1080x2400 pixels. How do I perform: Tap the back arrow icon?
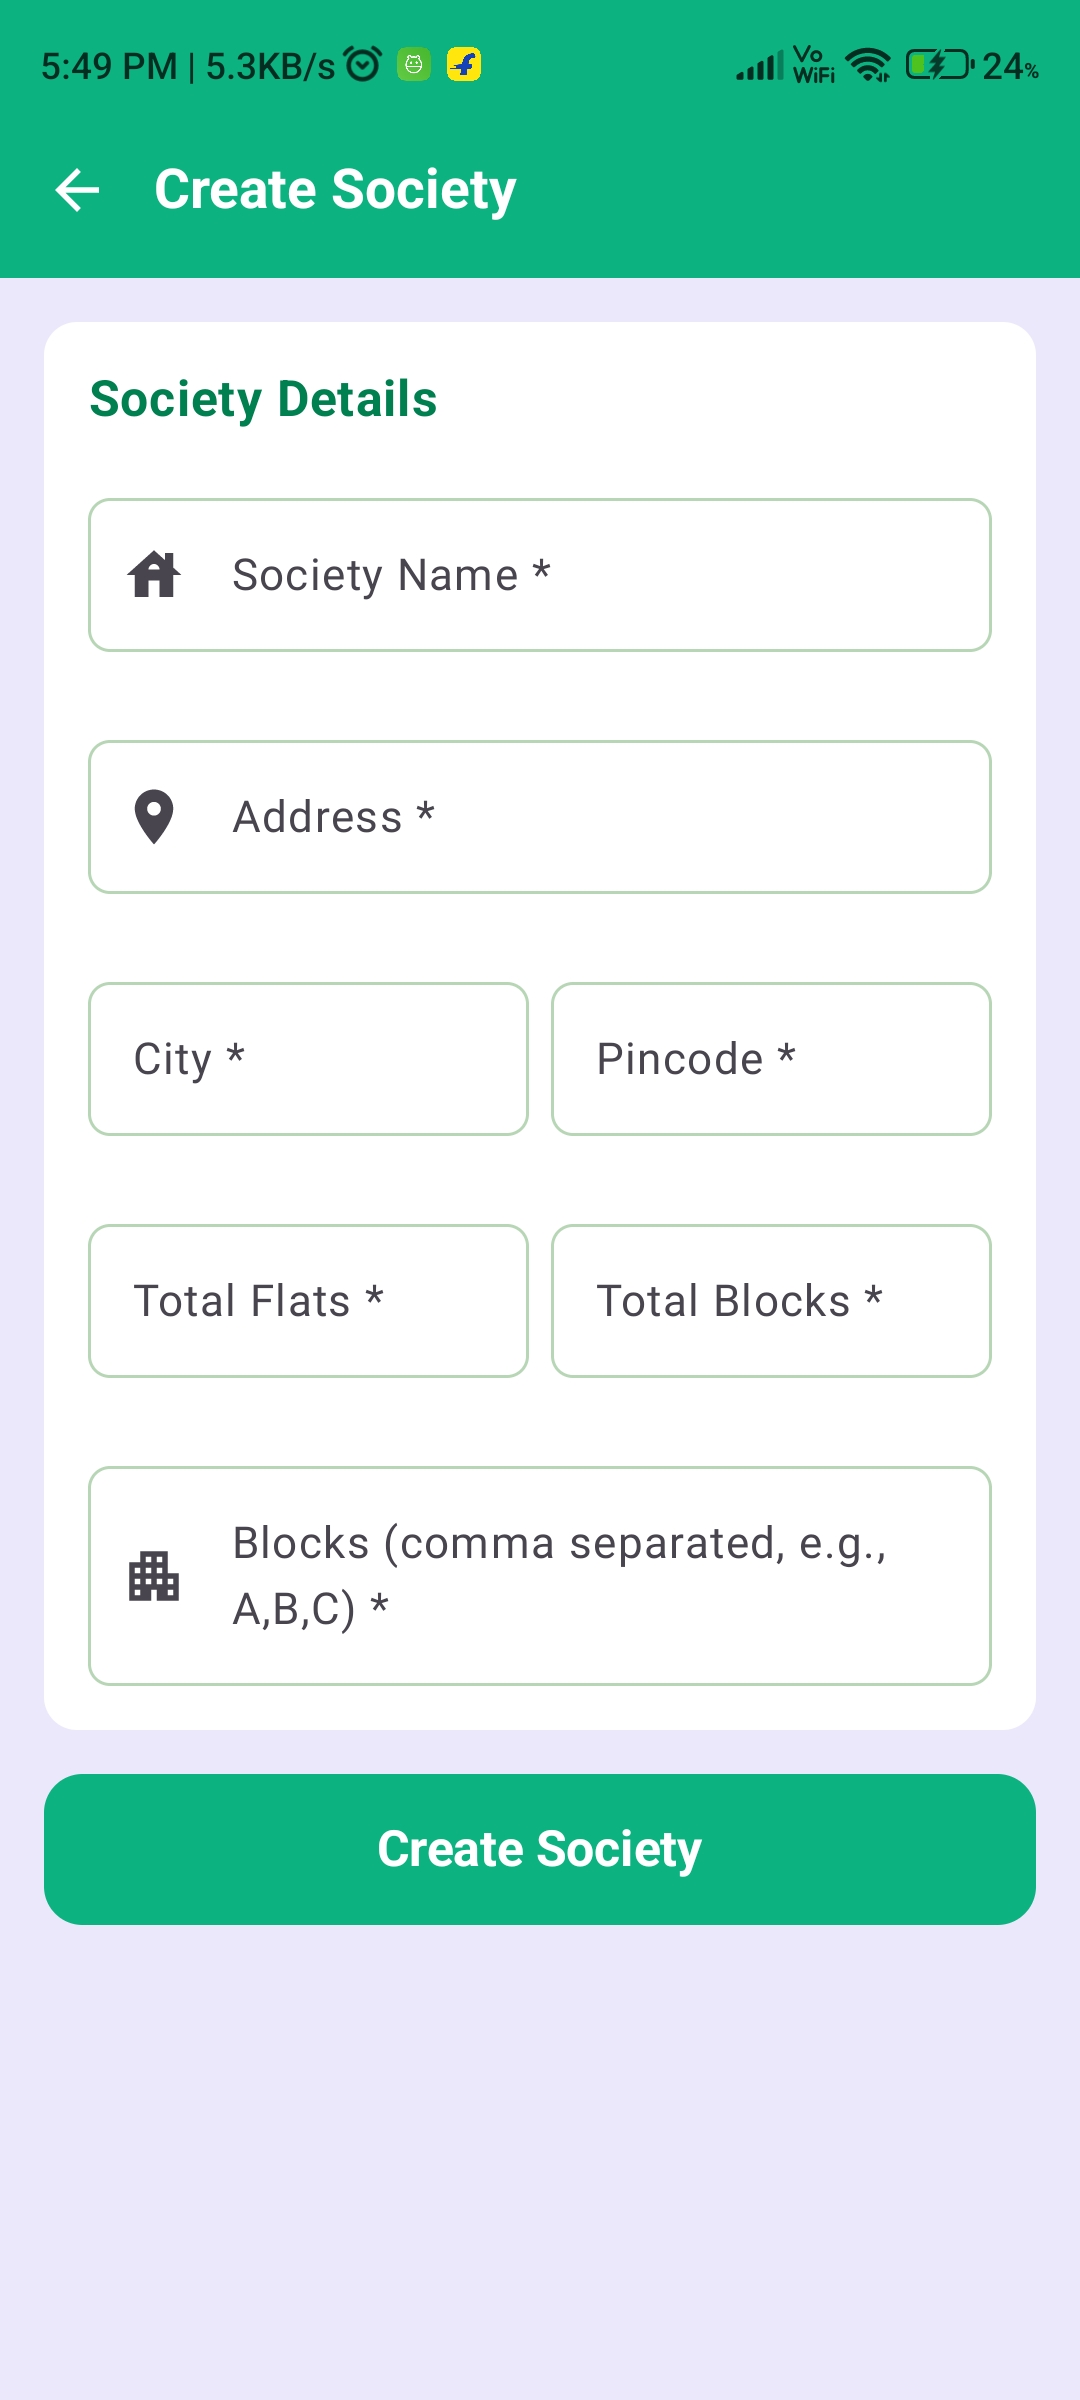(x=77, y=190)
